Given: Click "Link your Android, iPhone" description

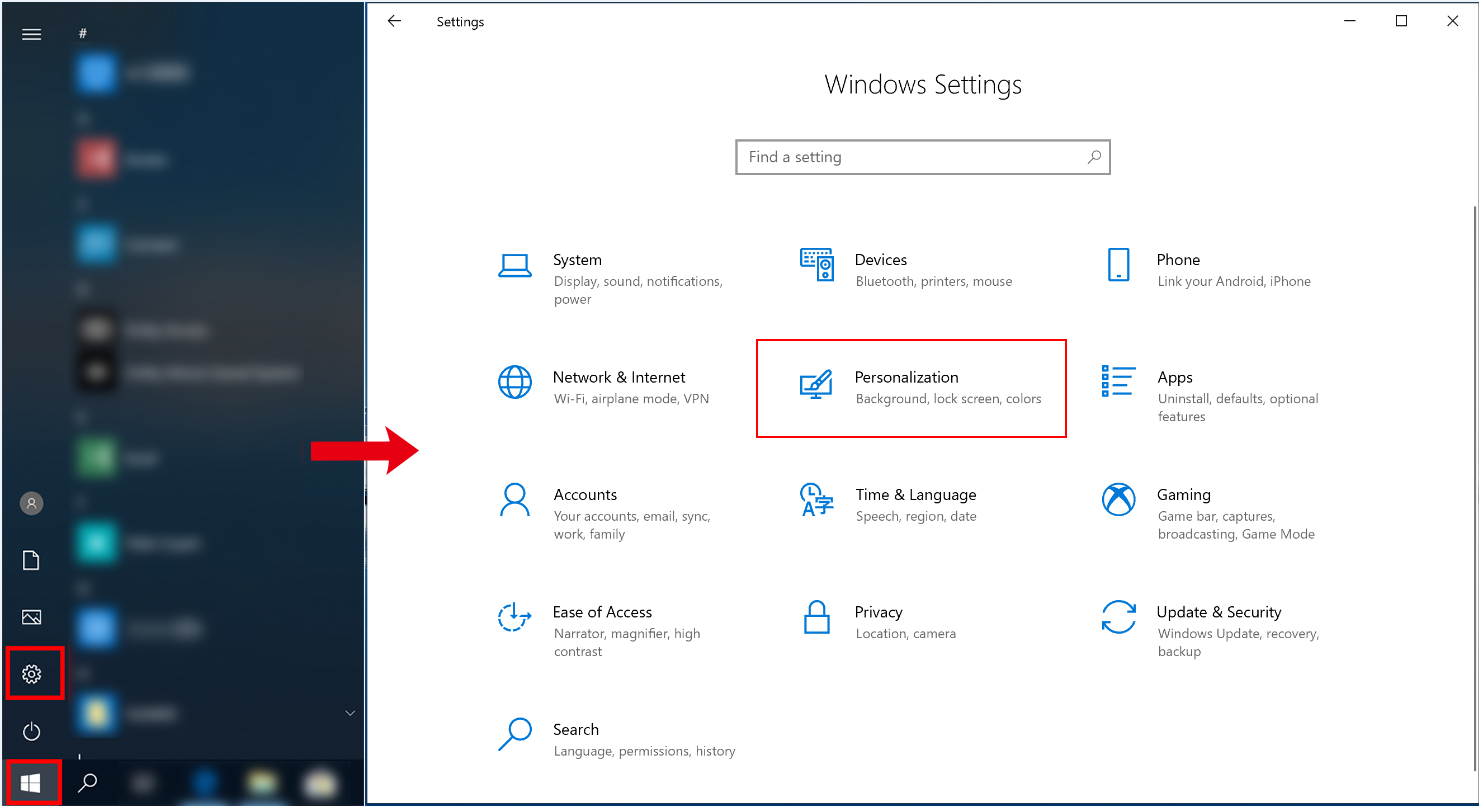Looking at the screenshot, I should (1234, 282).
